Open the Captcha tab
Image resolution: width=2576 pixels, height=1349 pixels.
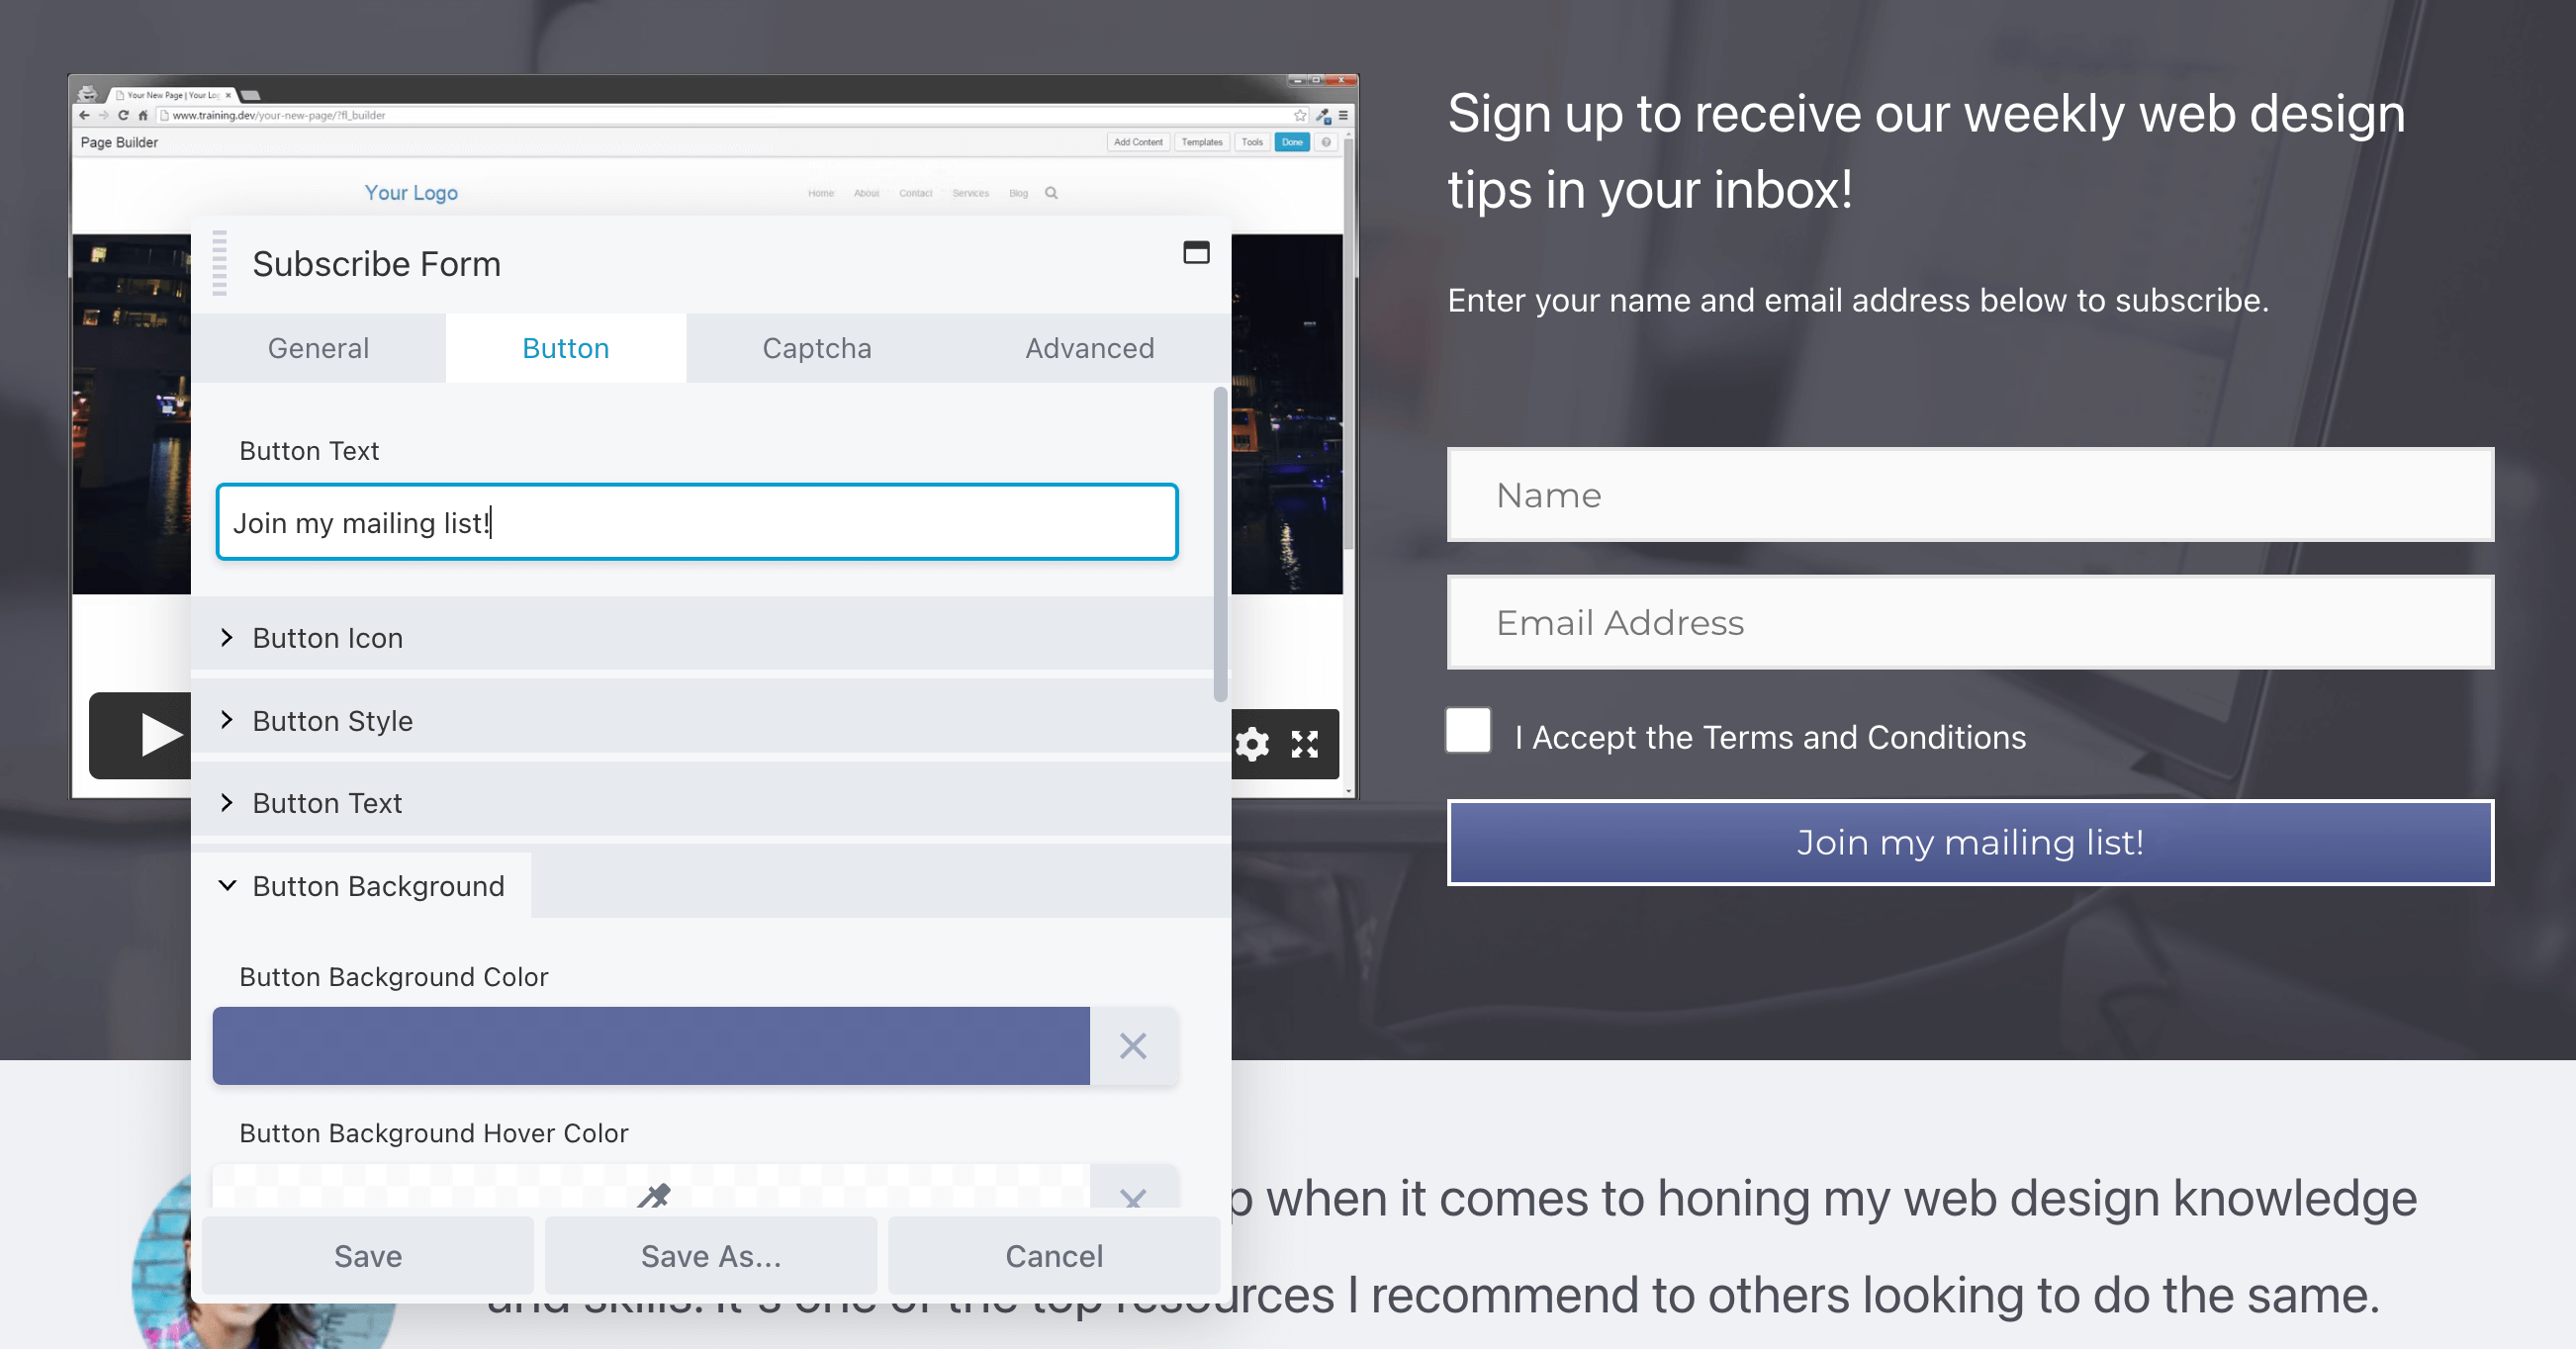[816, 348]
